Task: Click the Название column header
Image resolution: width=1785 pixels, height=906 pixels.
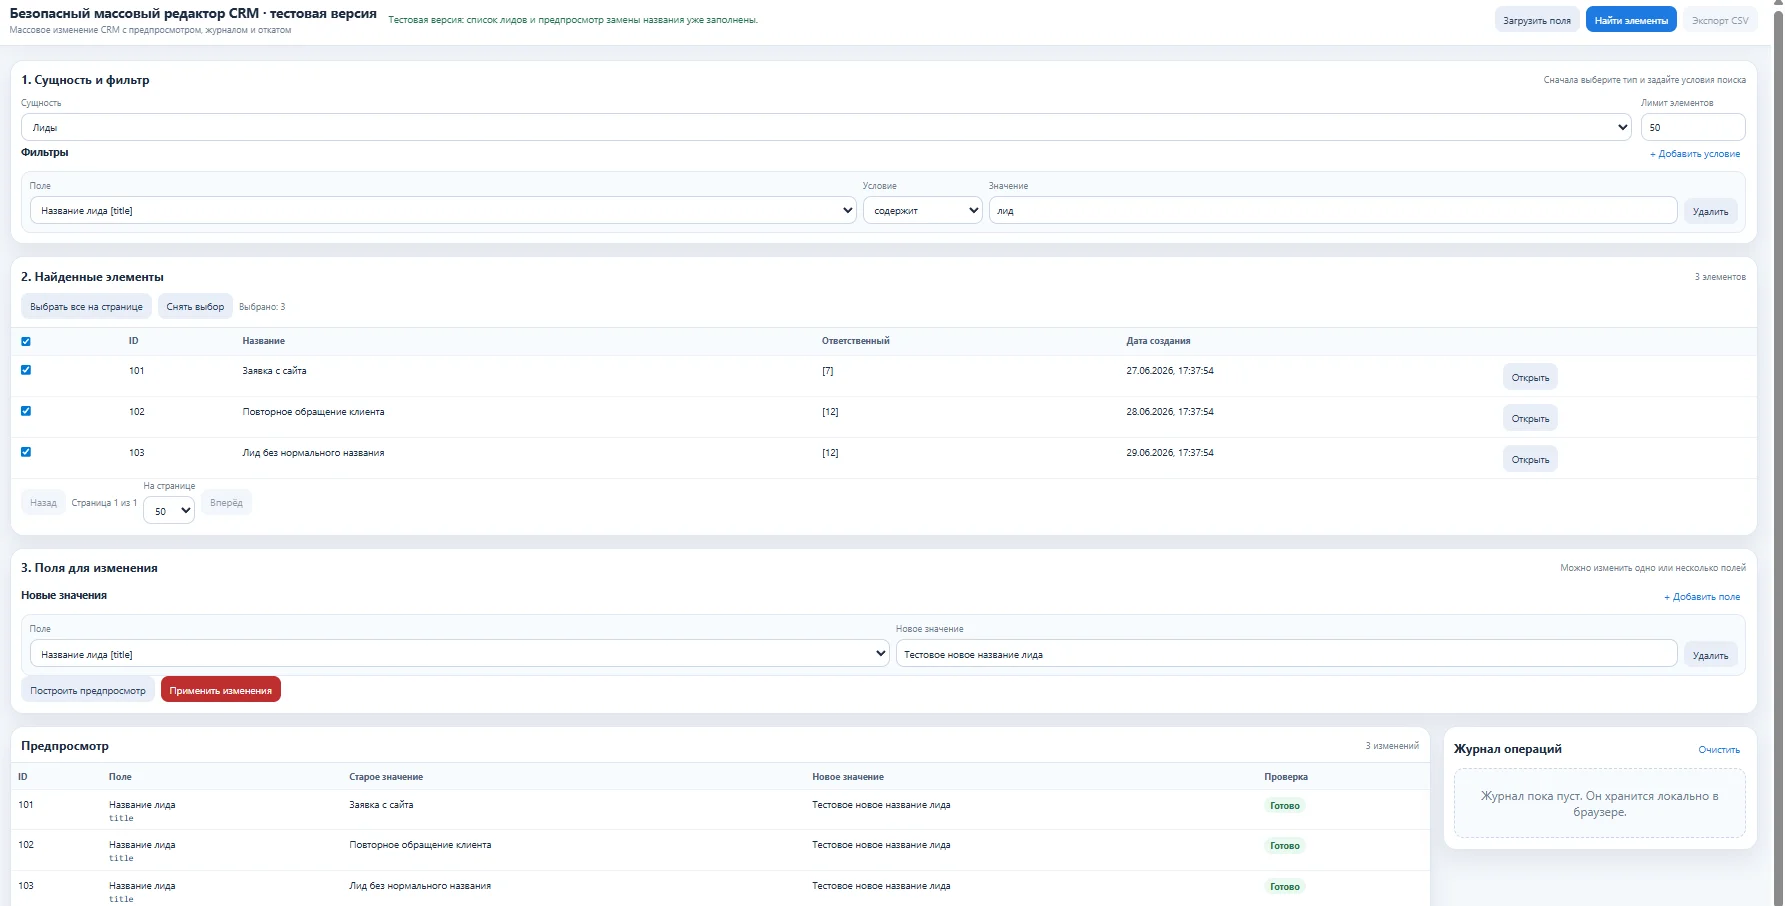Action: point(263,341)
